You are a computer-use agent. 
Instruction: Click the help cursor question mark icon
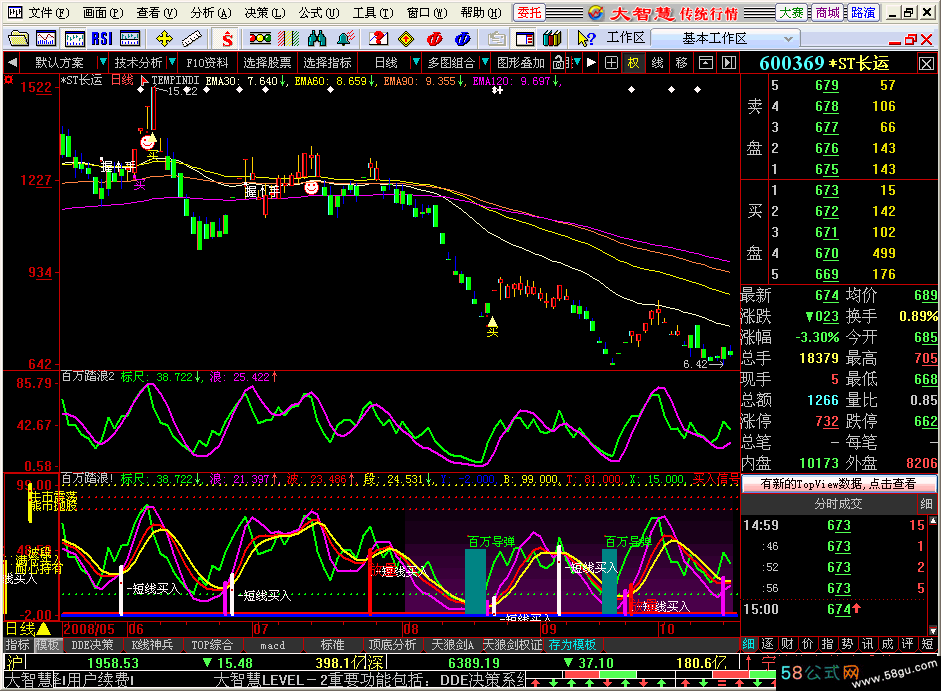coord(586,39)
